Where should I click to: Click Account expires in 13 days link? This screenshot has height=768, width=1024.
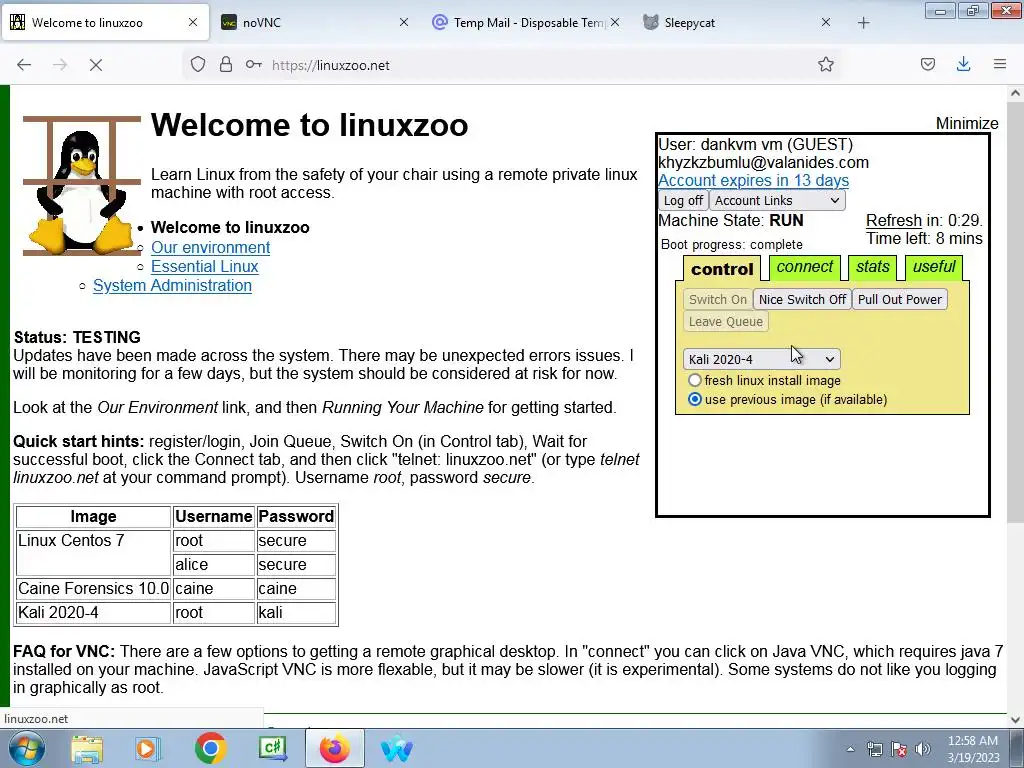[753, 180]
